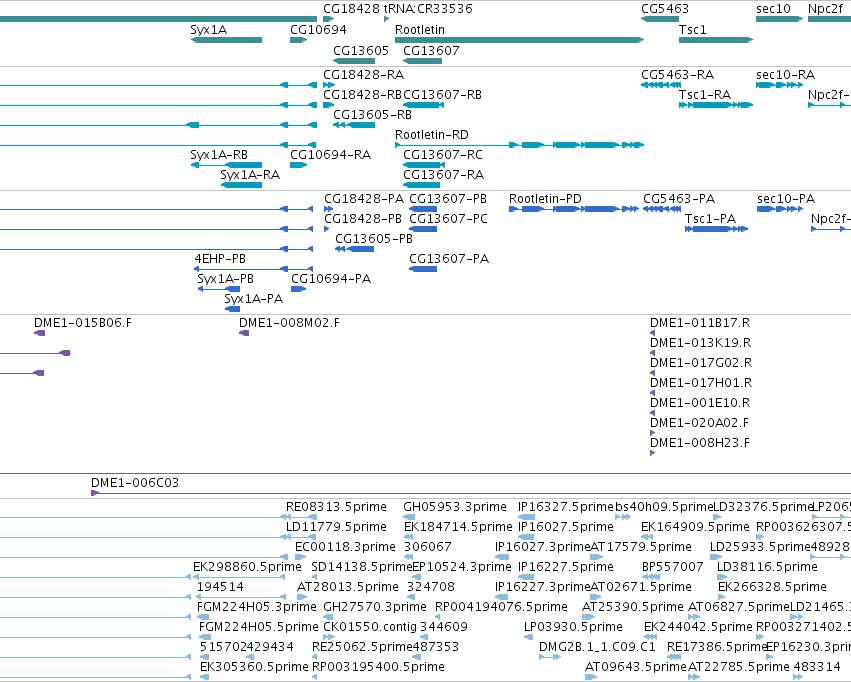Click the Tsc1 gene label
Viewport: 851px width, 682px height.
(693, 30)
